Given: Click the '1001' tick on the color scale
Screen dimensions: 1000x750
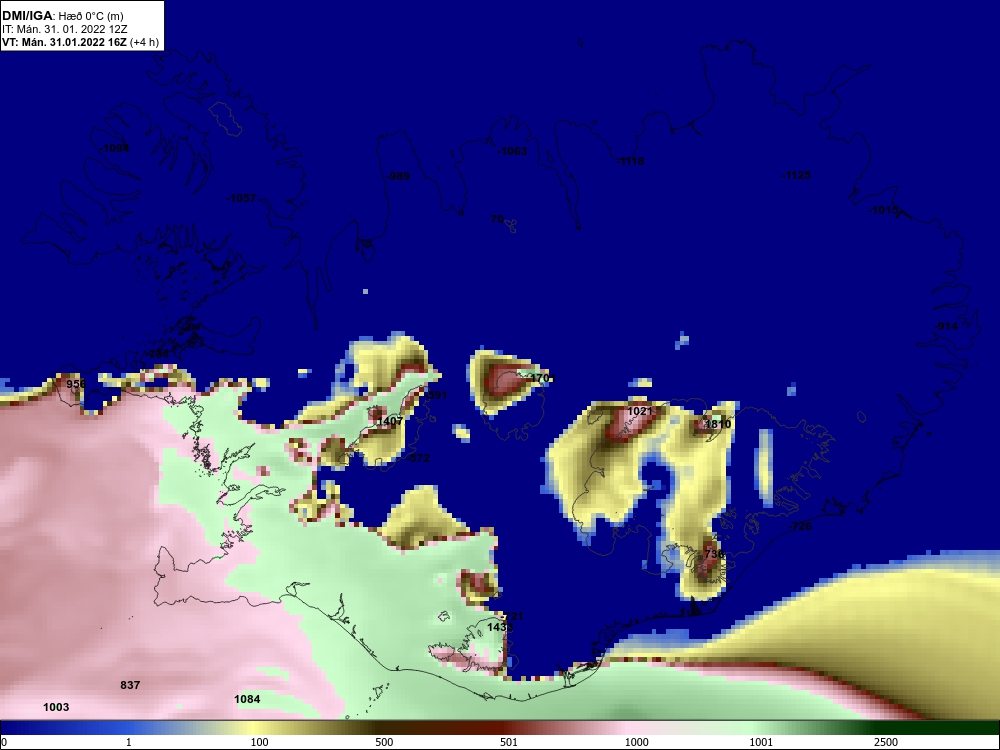Looking at the screenshot, I should tap(761, 742).
